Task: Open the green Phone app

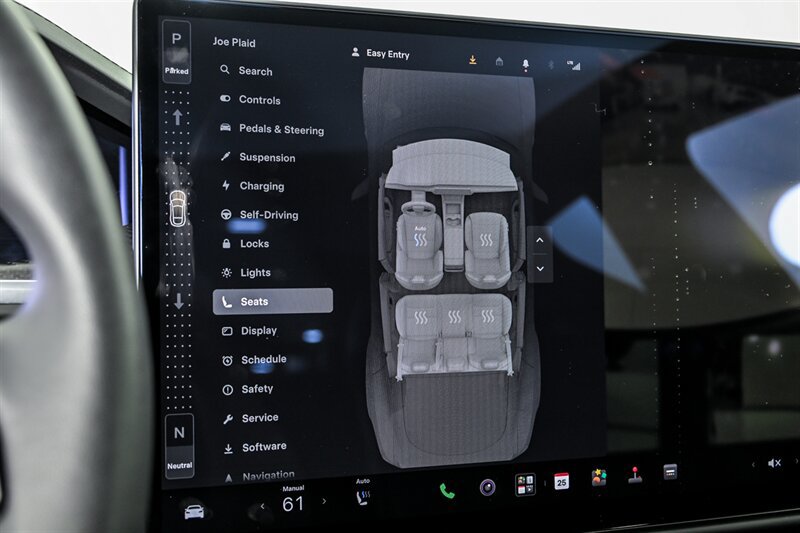Action: 447,491
